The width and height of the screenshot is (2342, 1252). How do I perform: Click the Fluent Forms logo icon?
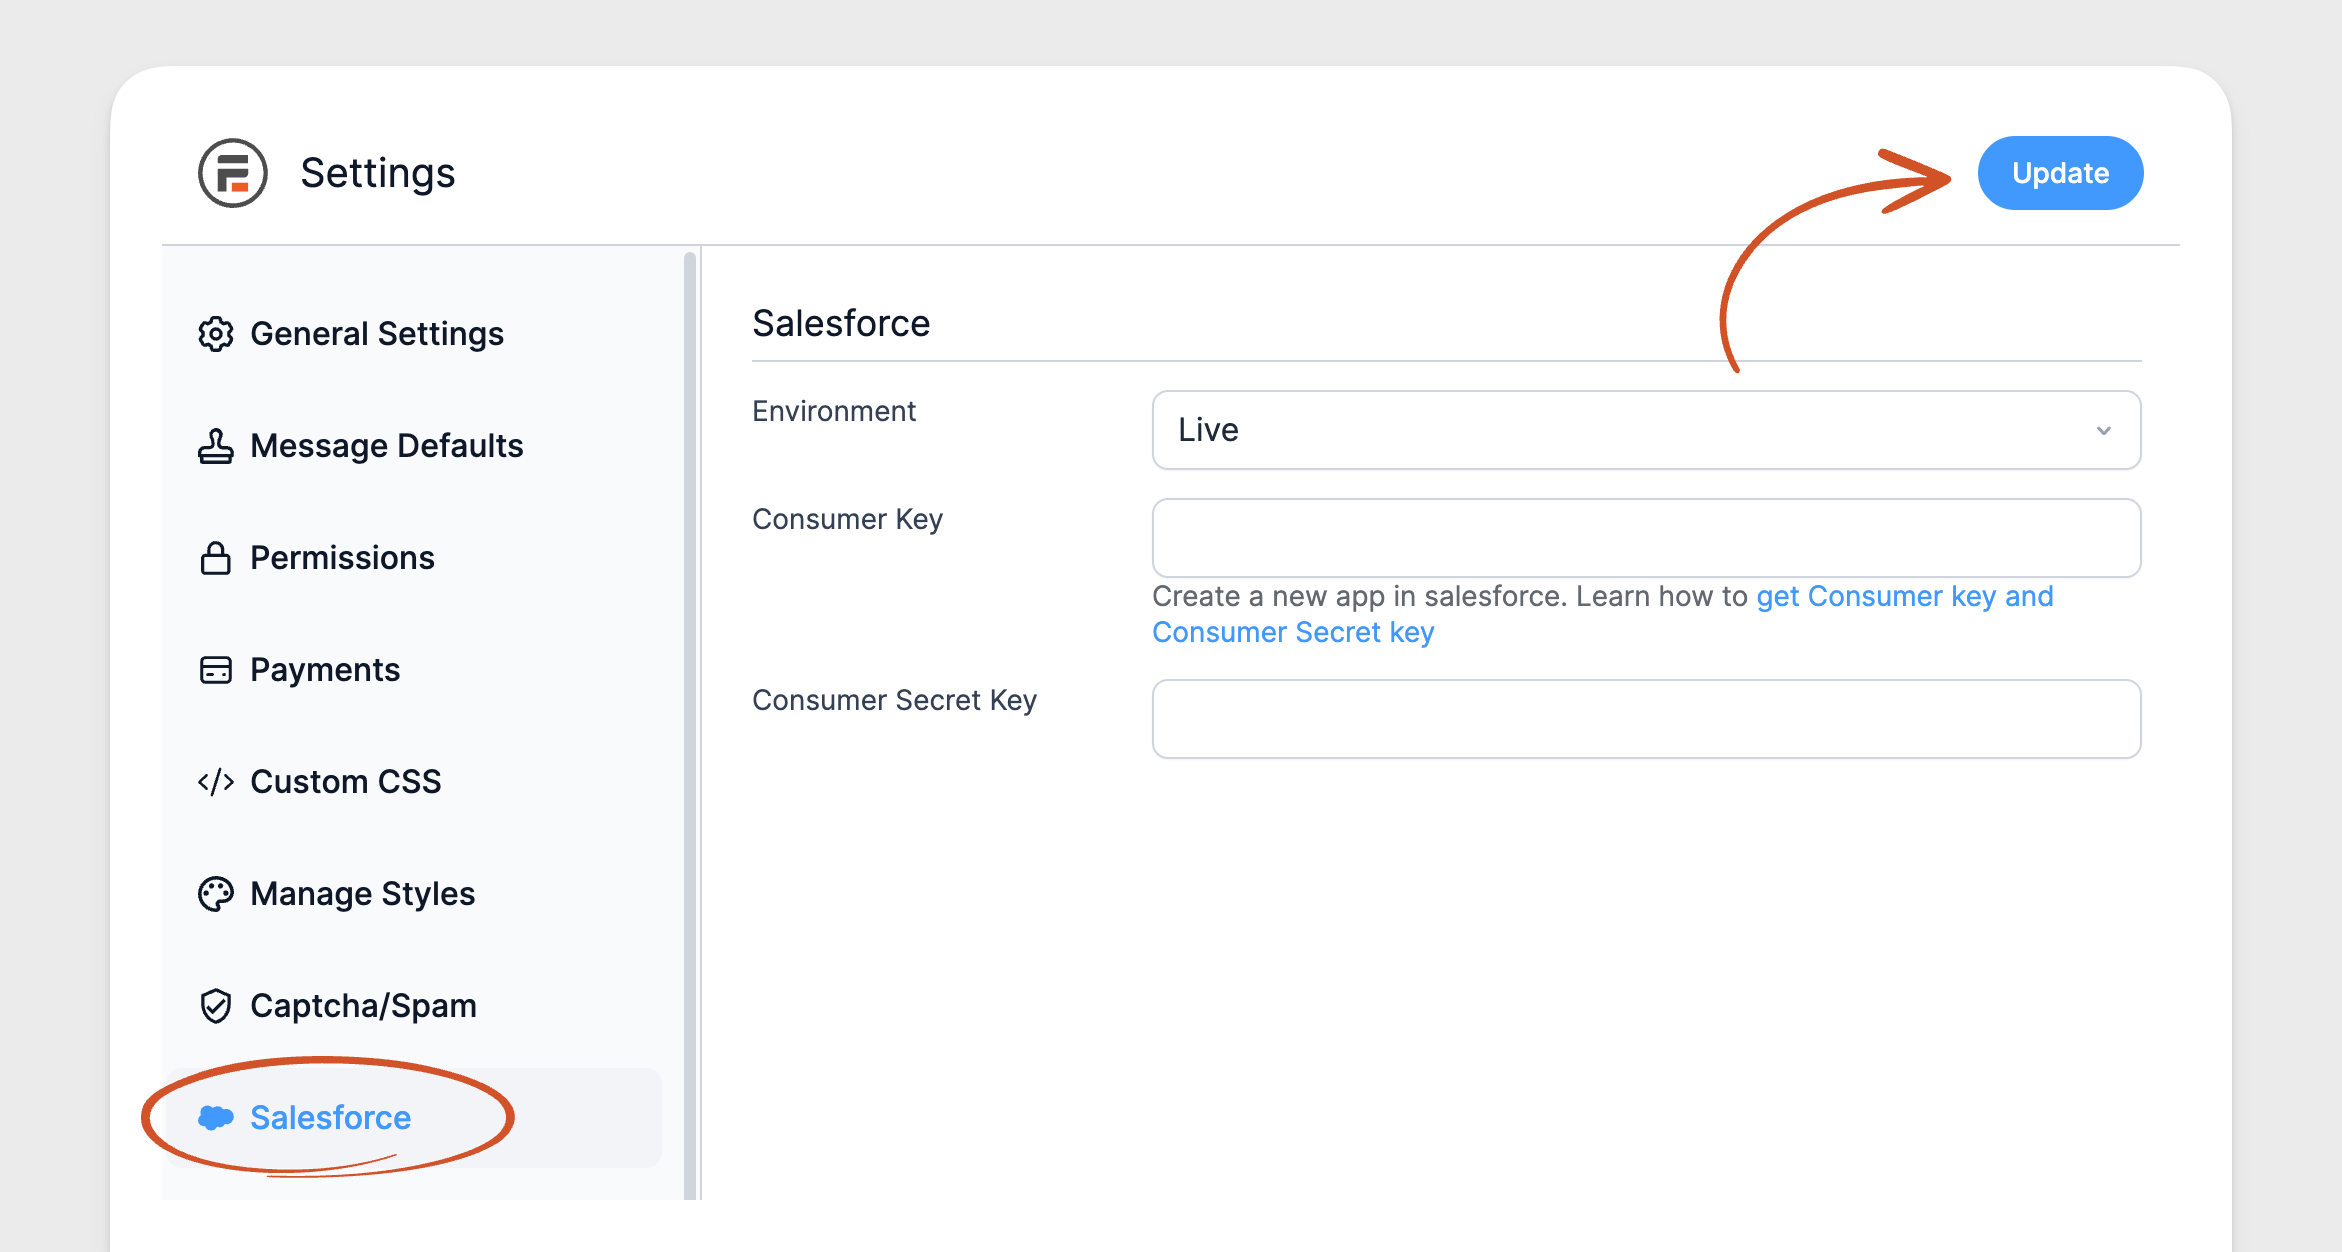pyautogui.click(x=233, y=173)
